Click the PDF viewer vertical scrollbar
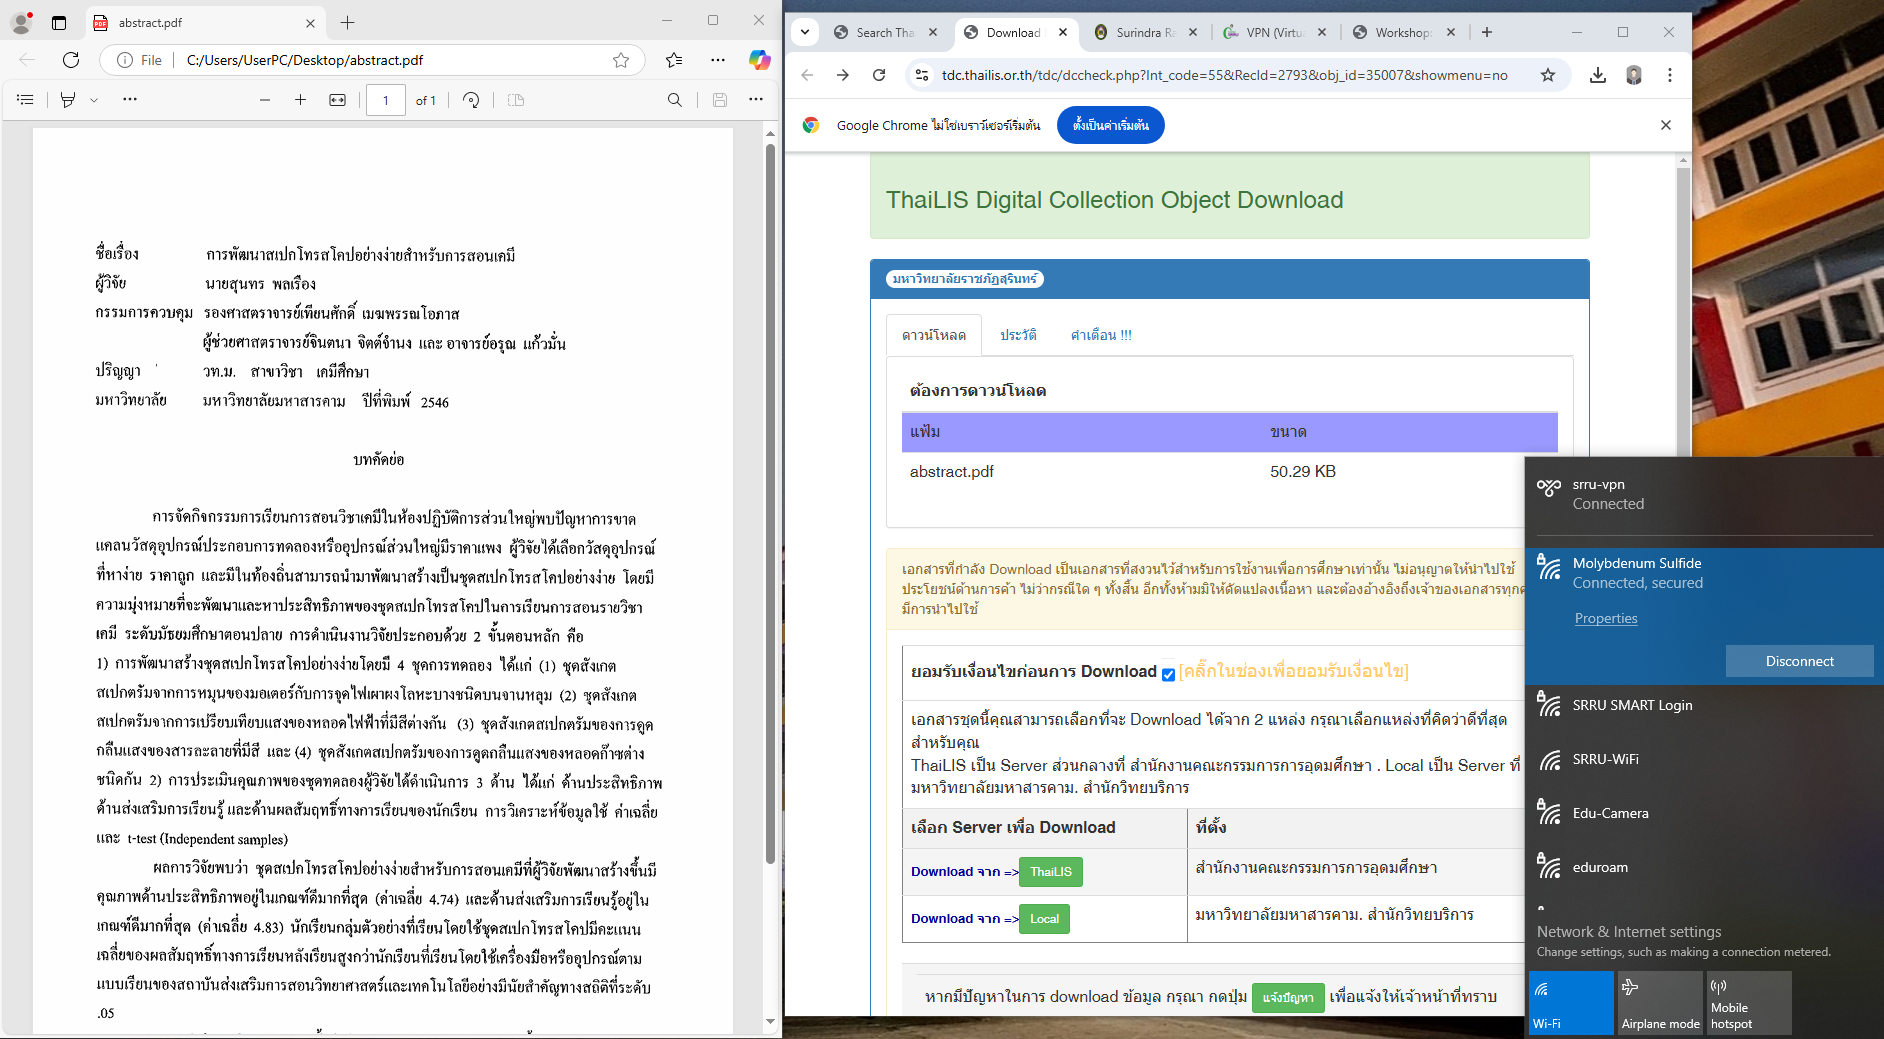 pos(770,504)
